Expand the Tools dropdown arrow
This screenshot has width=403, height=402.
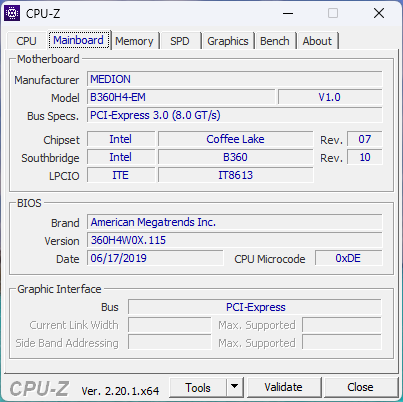coord(235,388)
